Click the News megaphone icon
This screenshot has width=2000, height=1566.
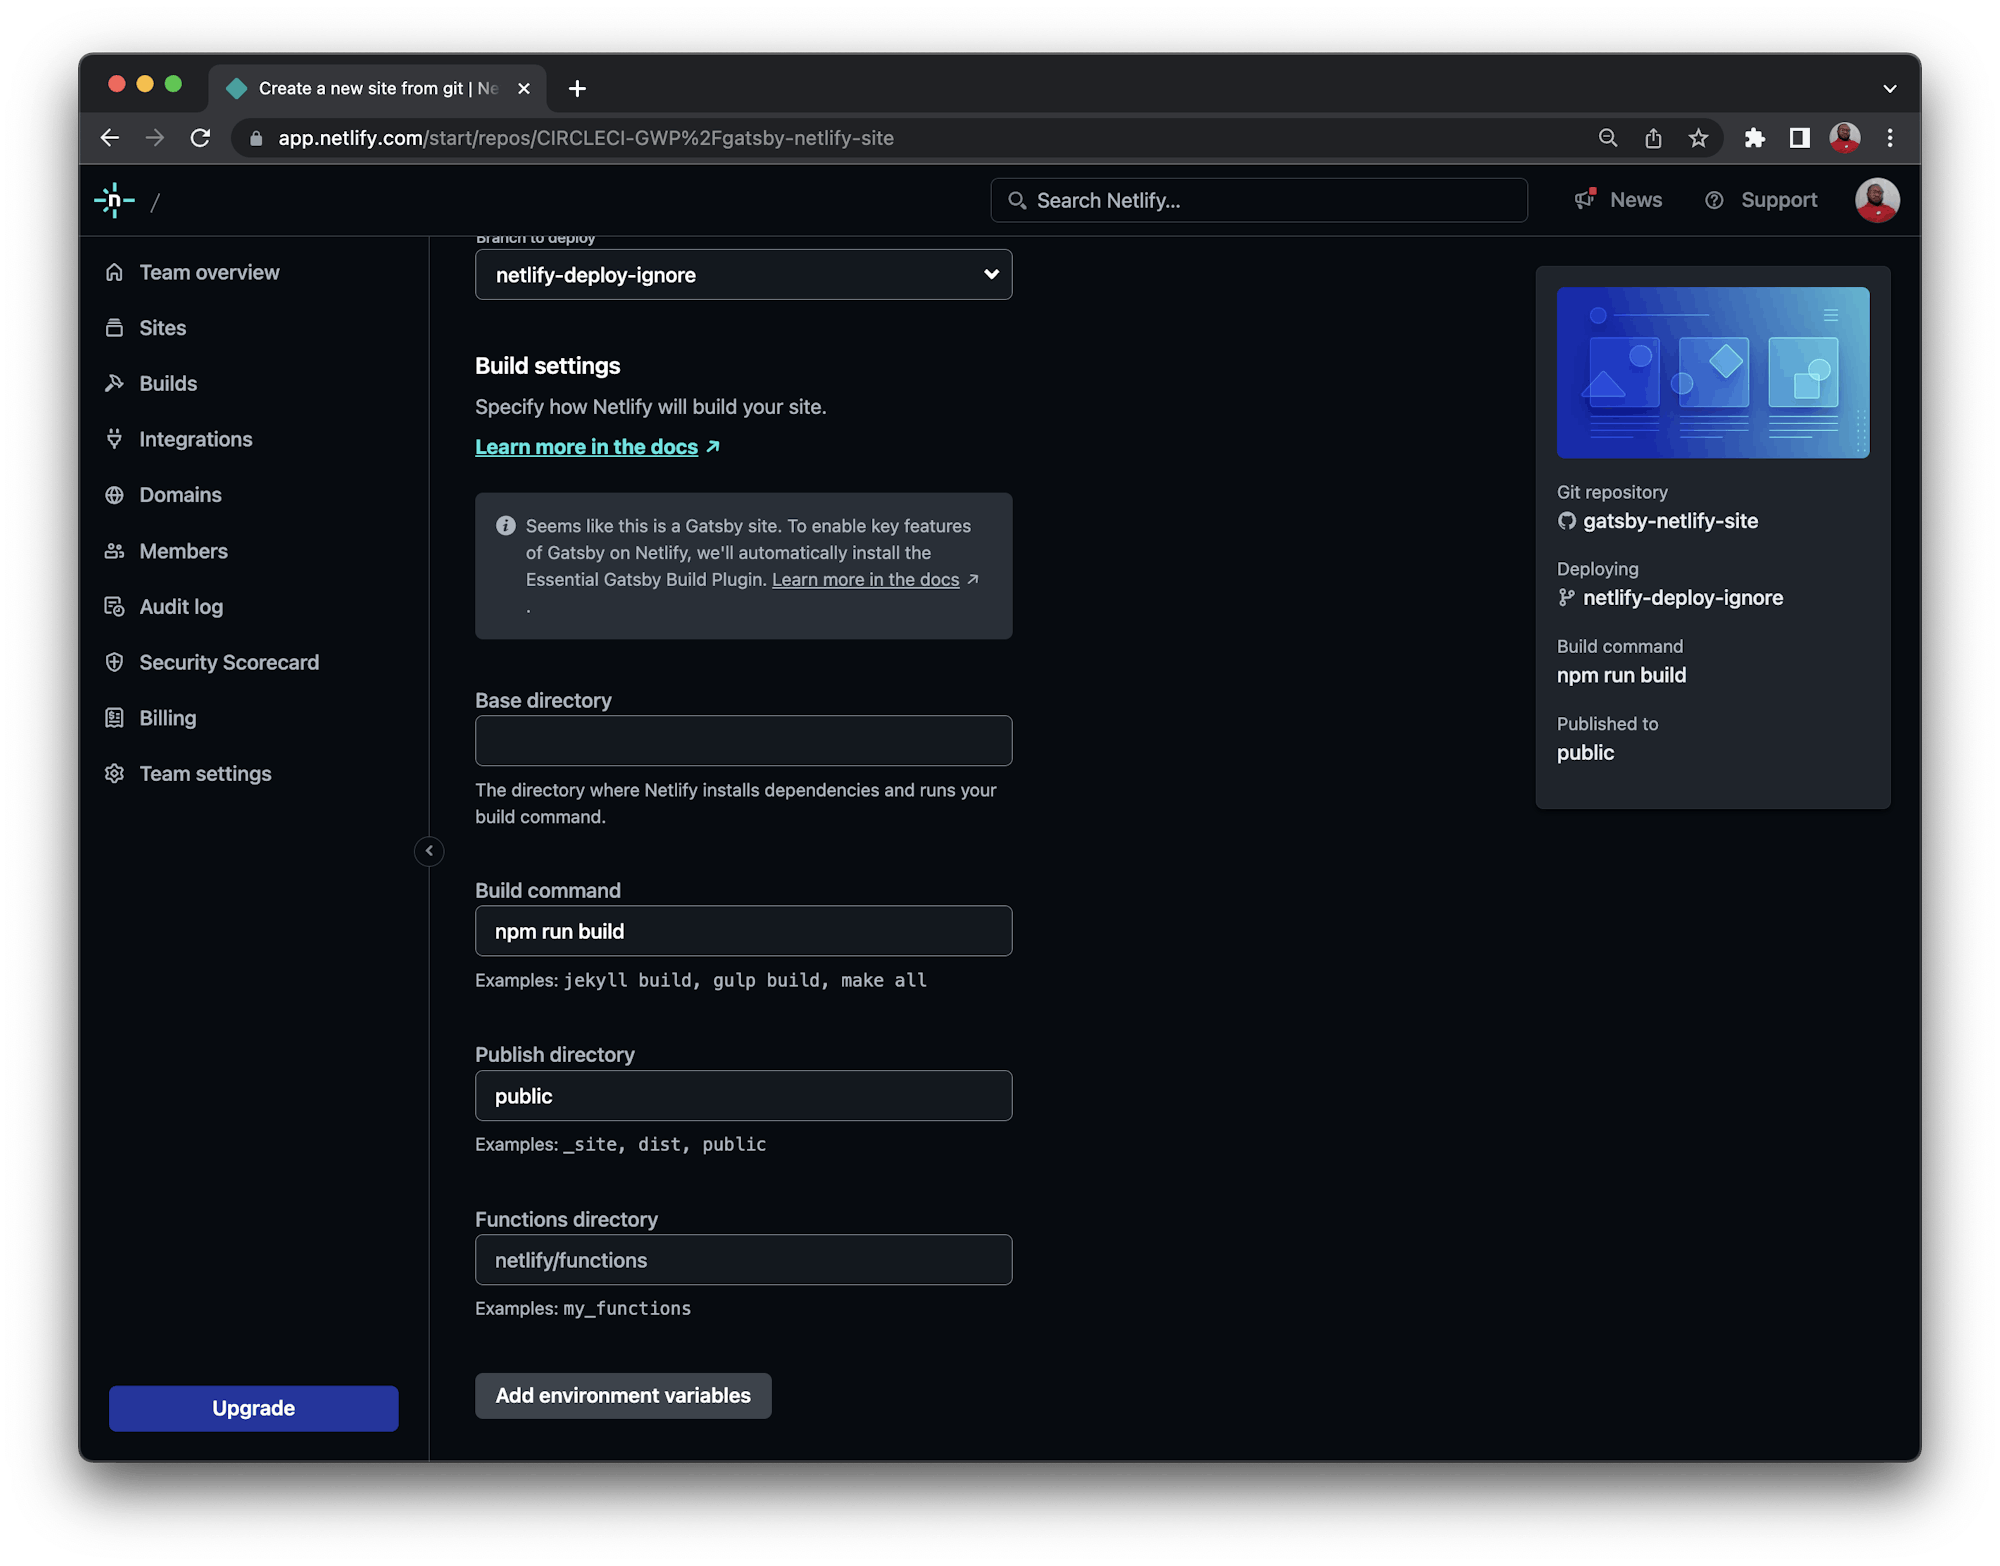tap(1584, 199)
